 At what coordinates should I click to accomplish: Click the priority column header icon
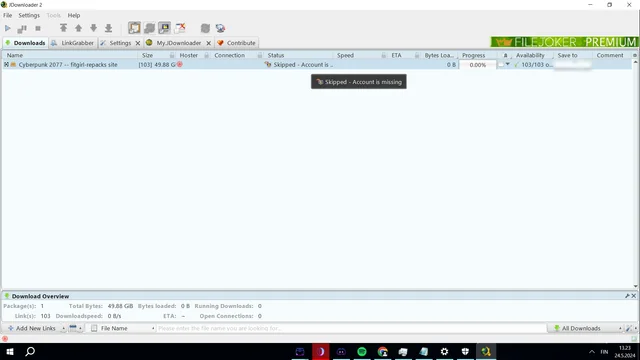[x=505, y=55]
